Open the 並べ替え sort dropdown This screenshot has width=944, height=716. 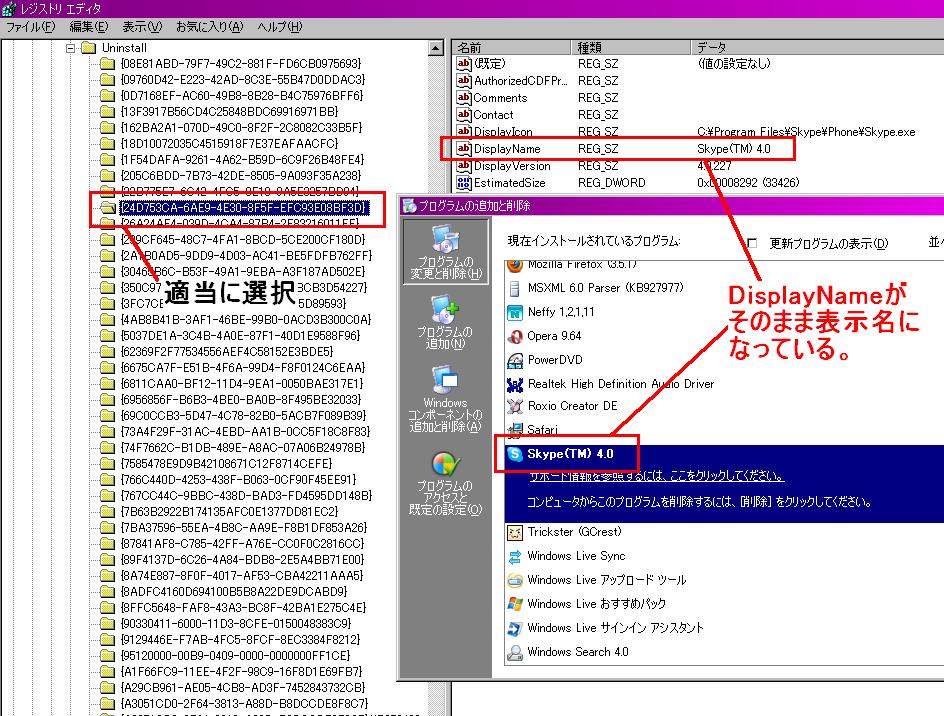pyautogui.click(x=936, y=243)
